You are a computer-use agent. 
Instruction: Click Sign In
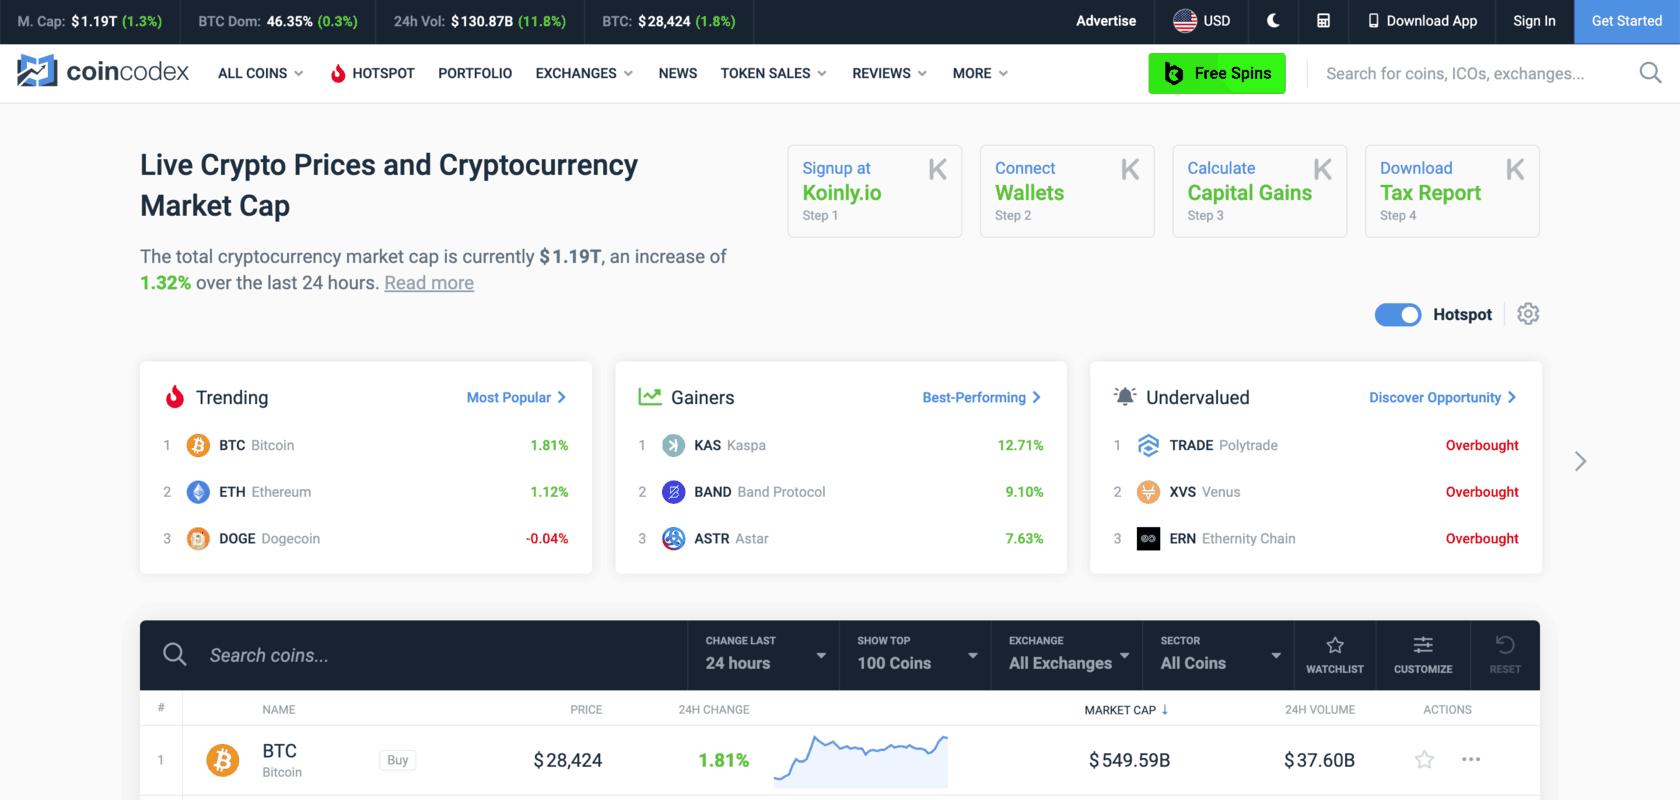coord(1534,21)
